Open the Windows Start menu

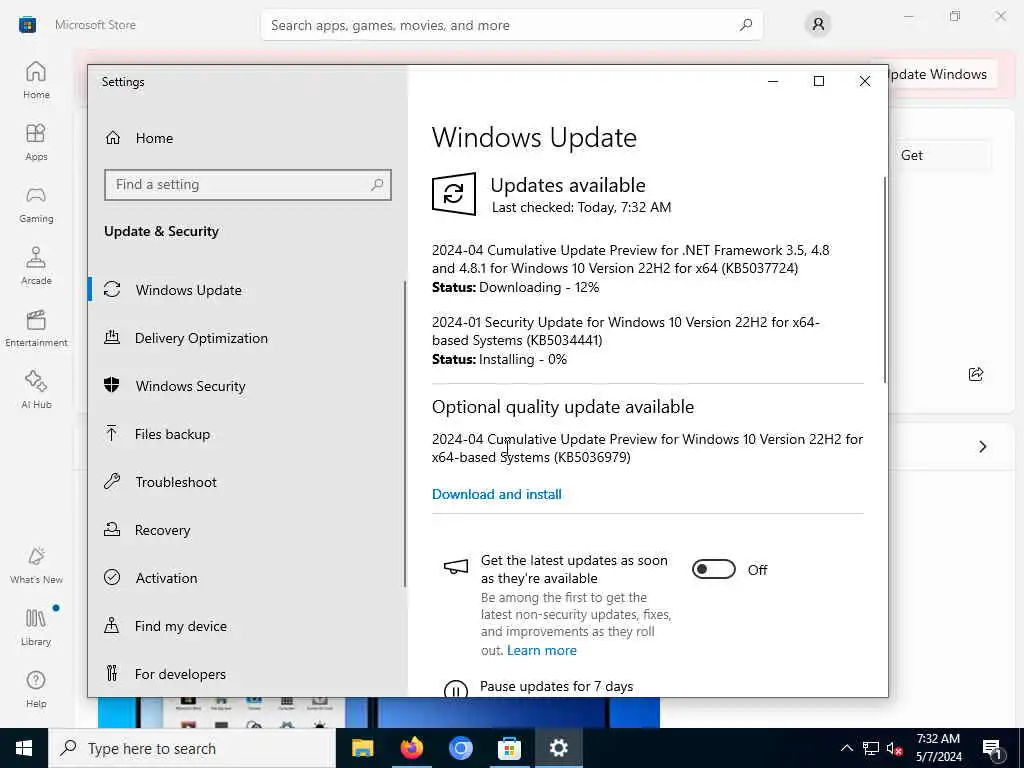tap(24, 748)
